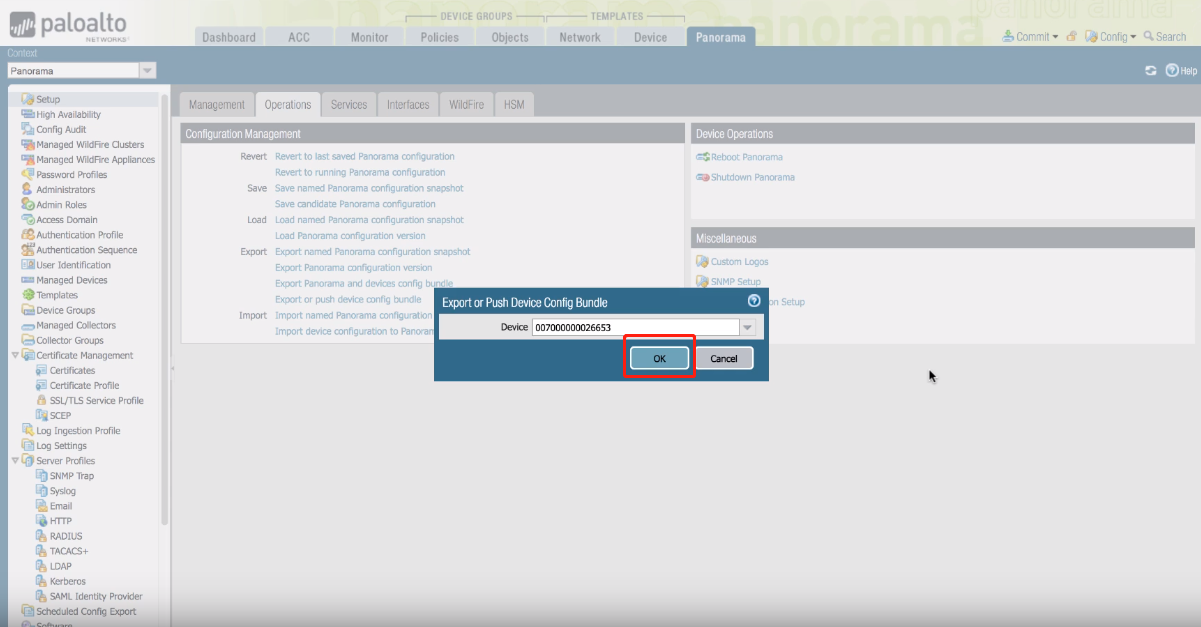The image size is (1201, 627).
Task: Open the Context Panorama dropdown
Action: point(147,71)
